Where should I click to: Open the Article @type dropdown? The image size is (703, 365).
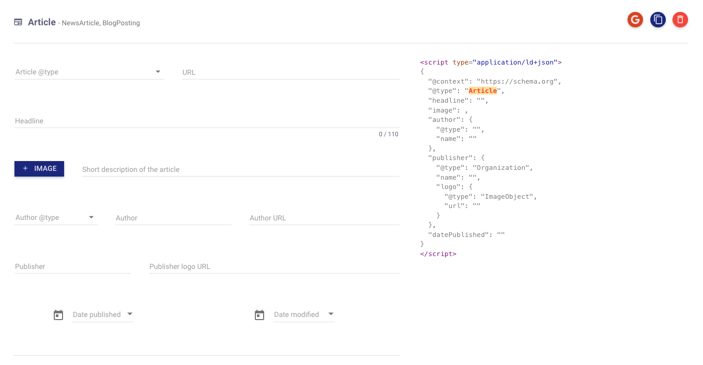click(x=89, y=72)
